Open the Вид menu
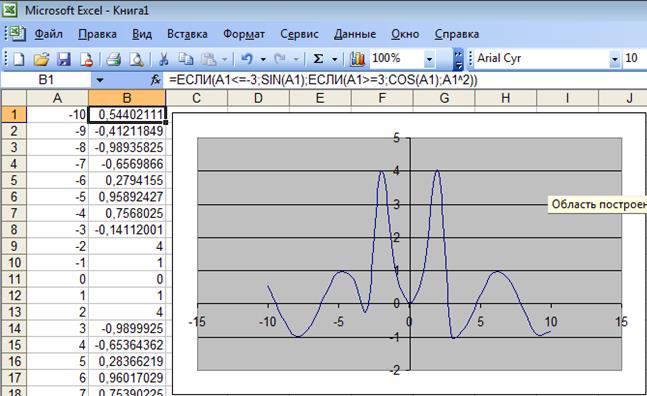Image resolution: width=647 pixels, height=396 pixels. point(142,34)
